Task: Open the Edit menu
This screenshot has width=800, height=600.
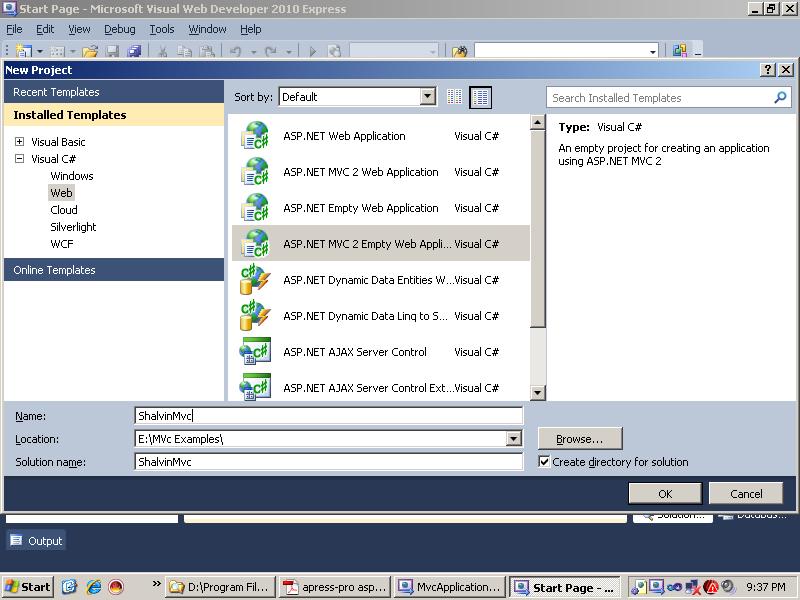Action: point(45,29)
